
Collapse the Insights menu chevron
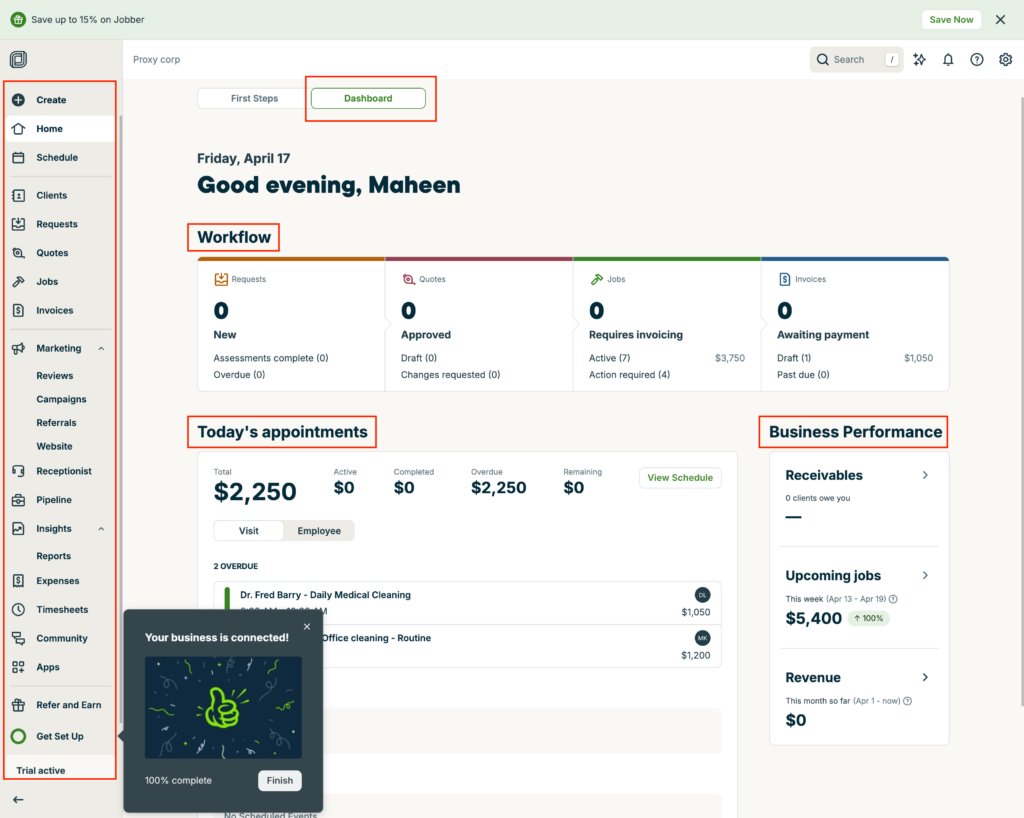click(x=101, y=528)
